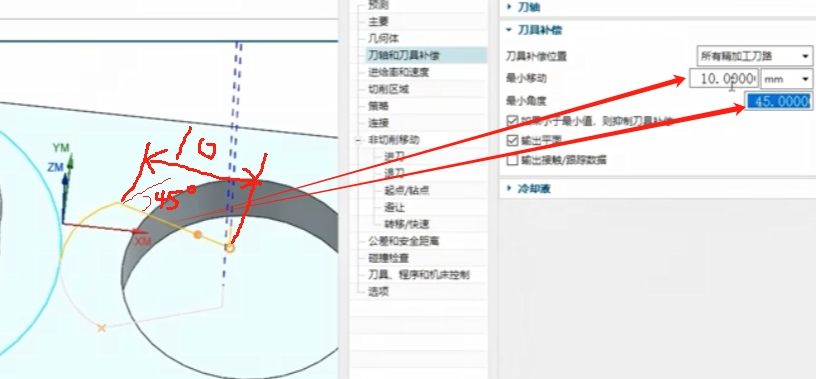Collapse the 非切削移动 tree node
816x379 pixels.
[358, 140]
